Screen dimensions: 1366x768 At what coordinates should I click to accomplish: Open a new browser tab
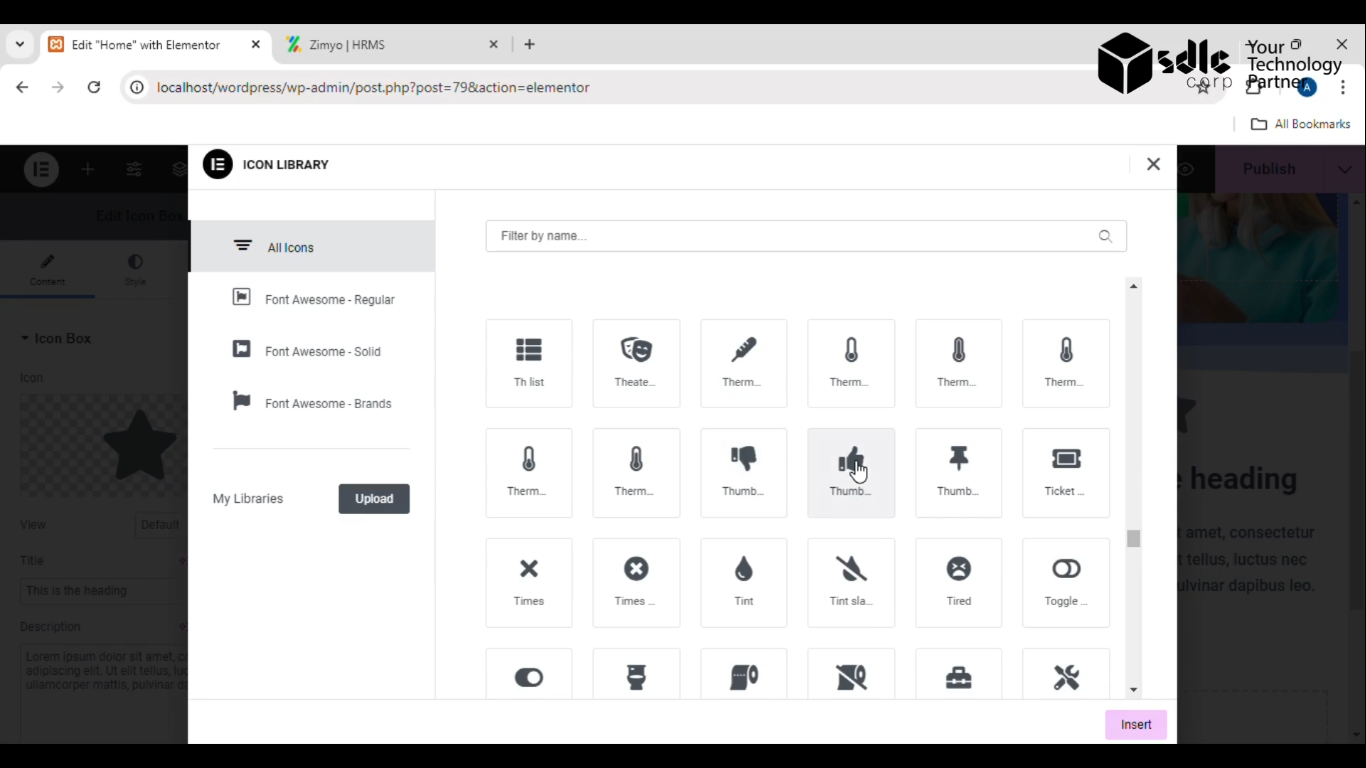[530, 44]
